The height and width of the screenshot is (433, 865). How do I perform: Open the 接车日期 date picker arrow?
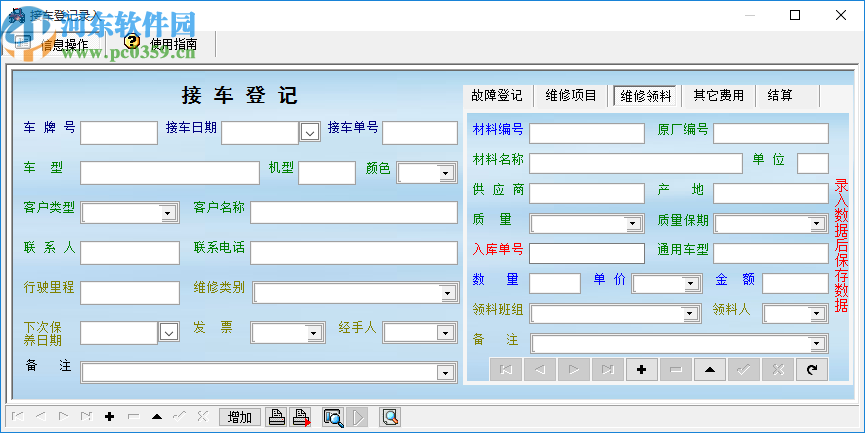point(310,132)
